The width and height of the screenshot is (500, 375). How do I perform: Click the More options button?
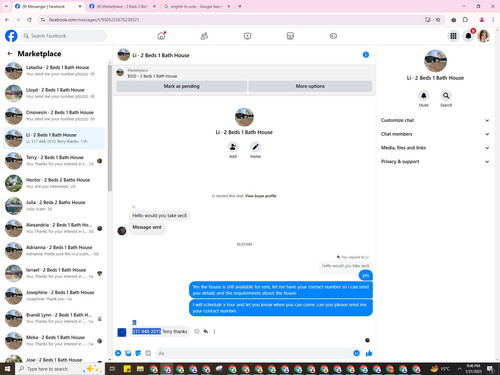click(310, 86)
